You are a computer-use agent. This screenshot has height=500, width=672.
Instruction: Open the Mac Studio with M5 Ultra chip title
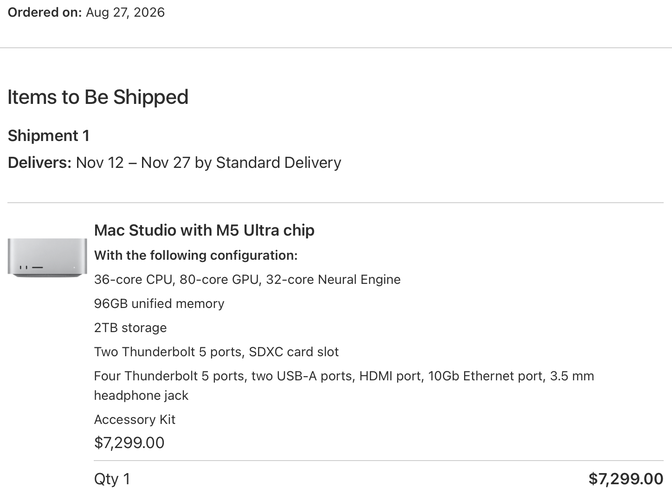[204, 231]
